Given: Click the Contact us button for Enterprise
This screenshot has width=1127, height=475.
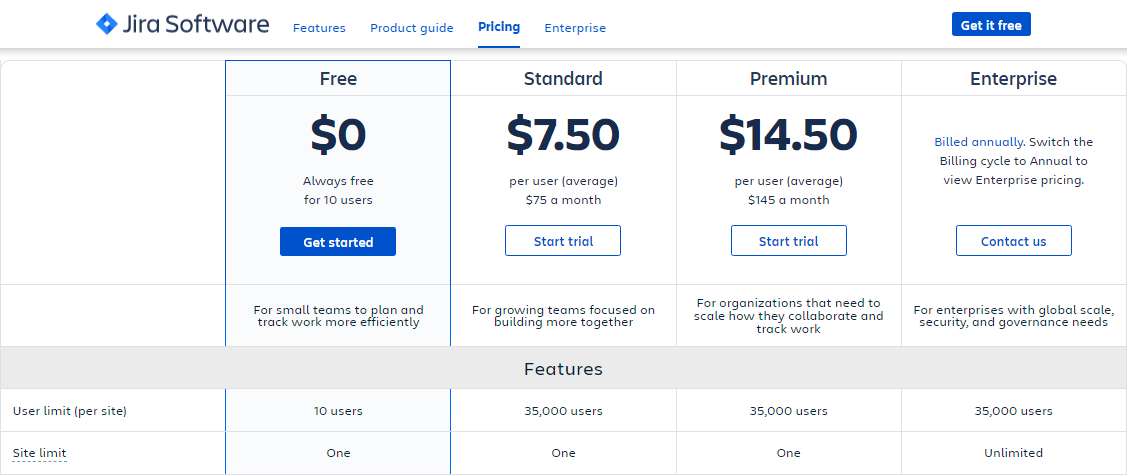Looking at the screenshot, I should coord(1014,241).
